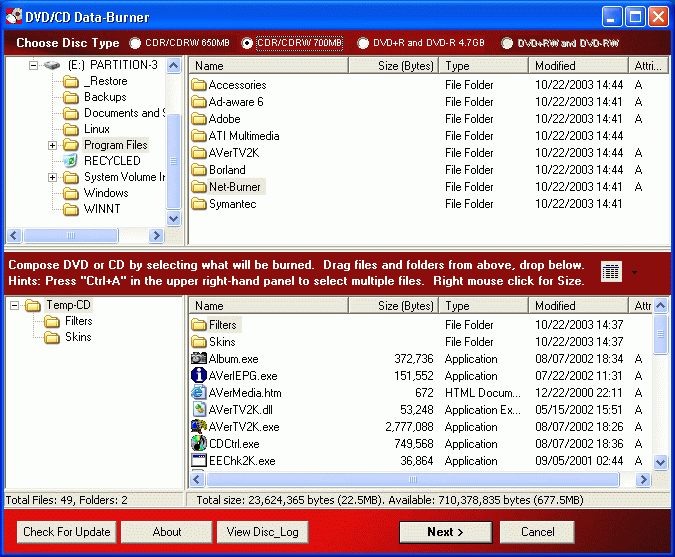The width and height of the screenshot is (675, 557).
Task: Click the Skins folder icon in lower tree
Action: (x=52, y=337)
